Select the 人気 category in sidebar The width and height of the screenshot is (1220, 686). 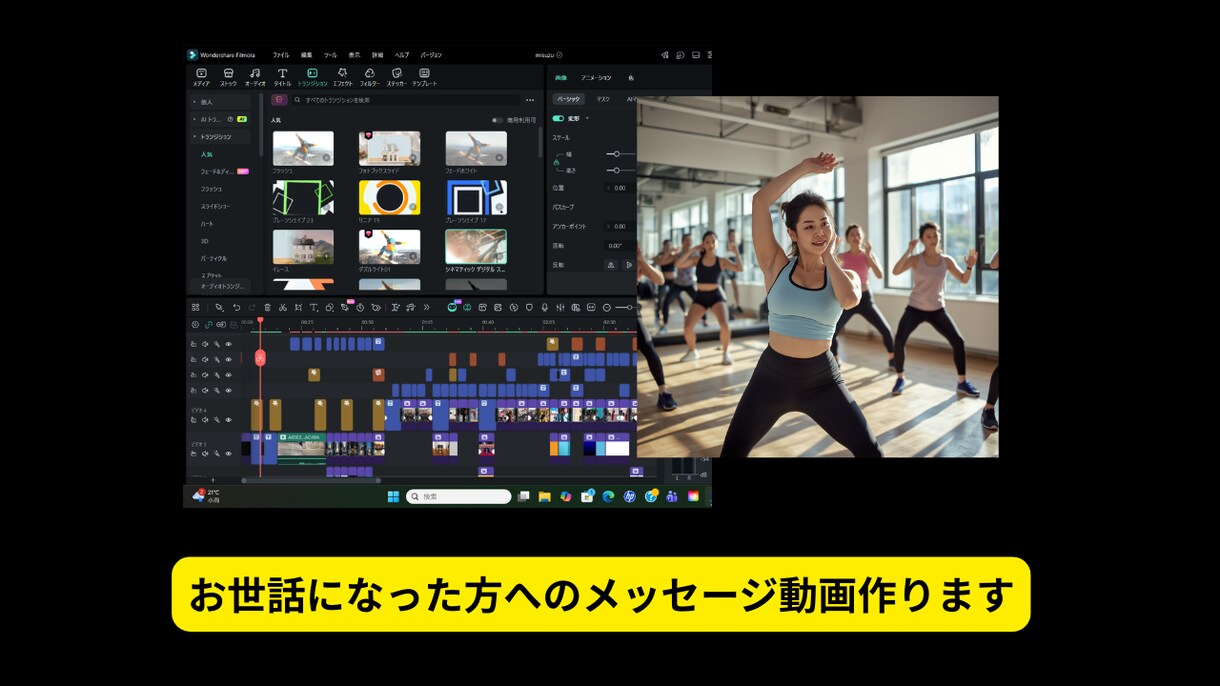click(207, 154)
